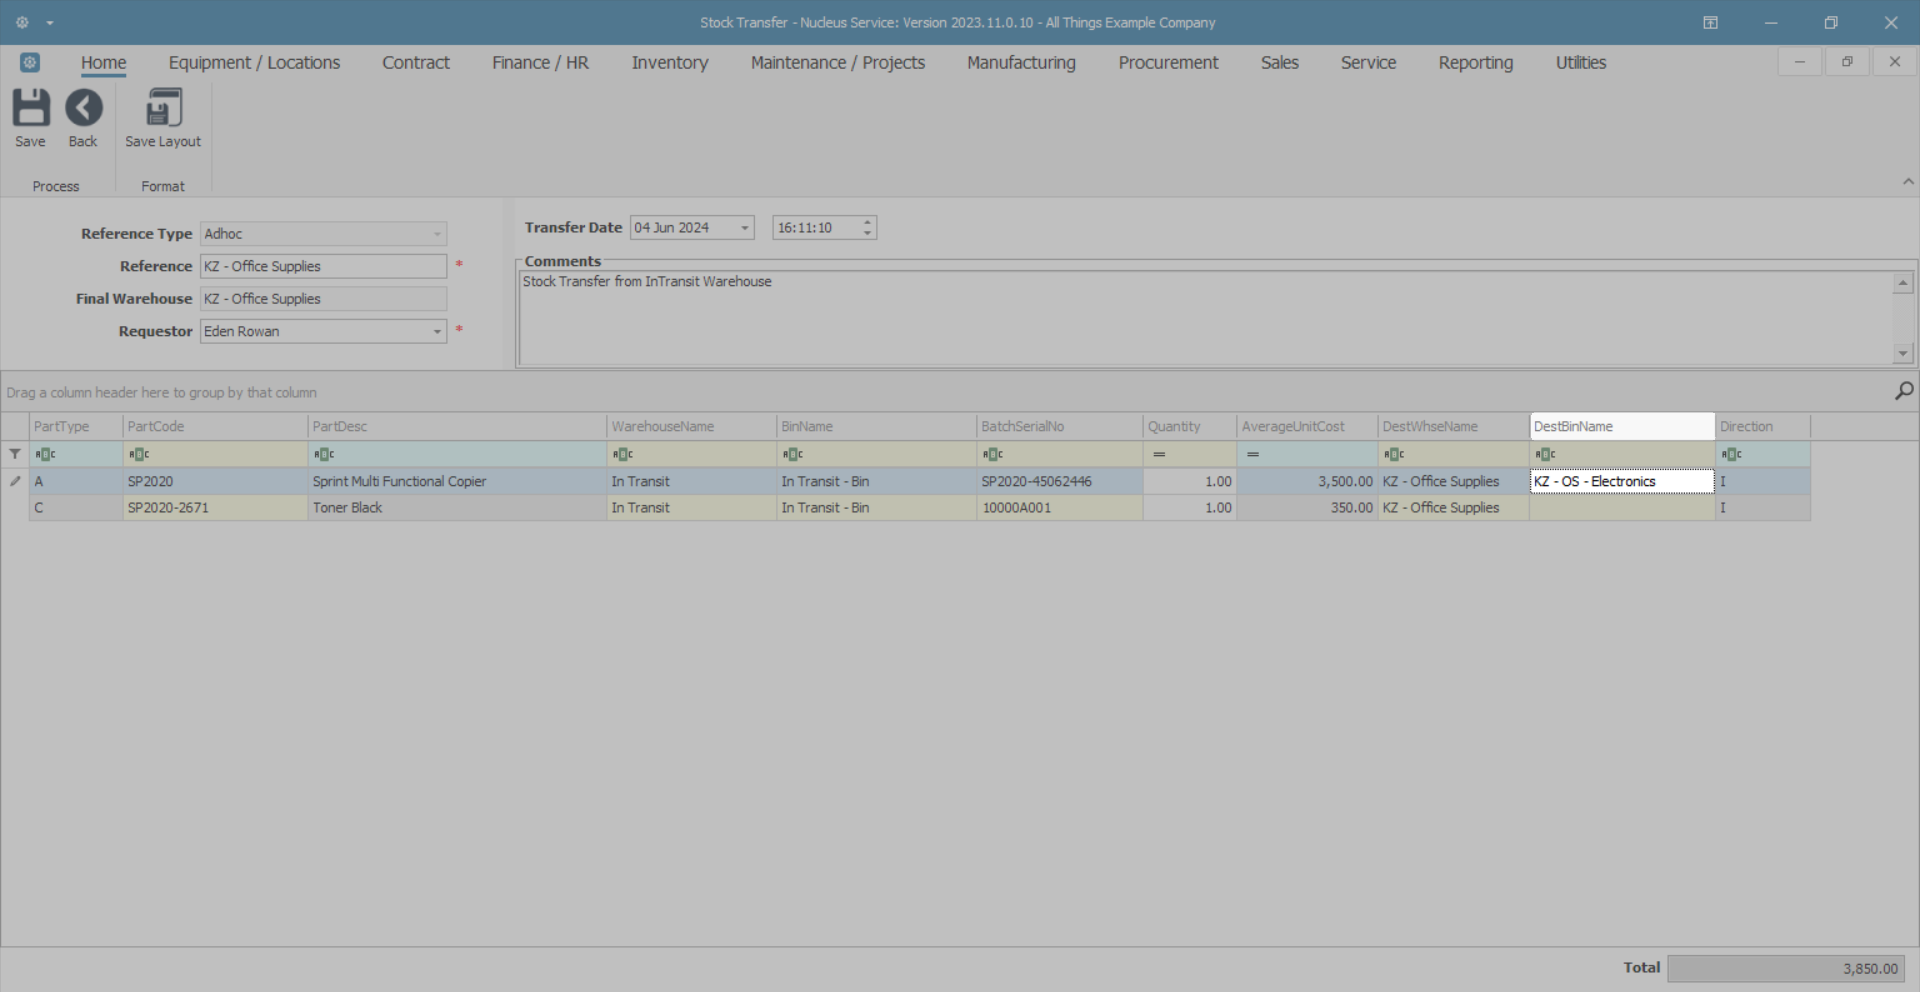1920x992 pixels.
Task: Collapse the ribbon with the chevron
Action: click(1908, 181)
